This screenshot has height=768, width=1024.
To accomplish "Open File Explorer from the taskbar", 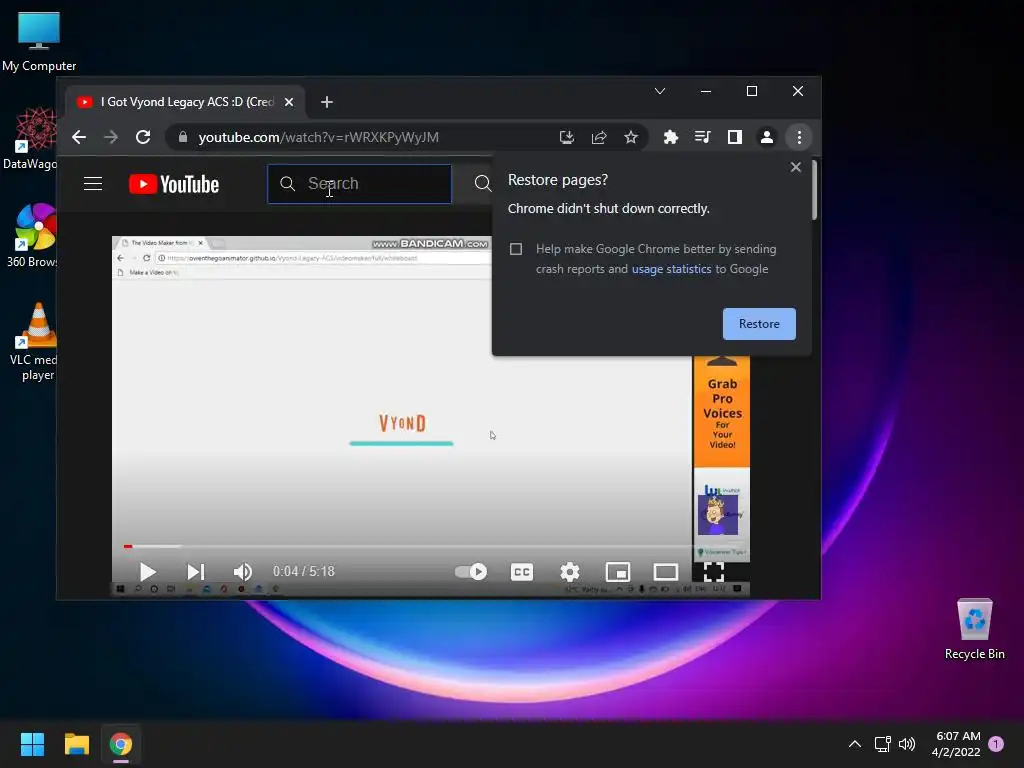I will tap(76, 744).
